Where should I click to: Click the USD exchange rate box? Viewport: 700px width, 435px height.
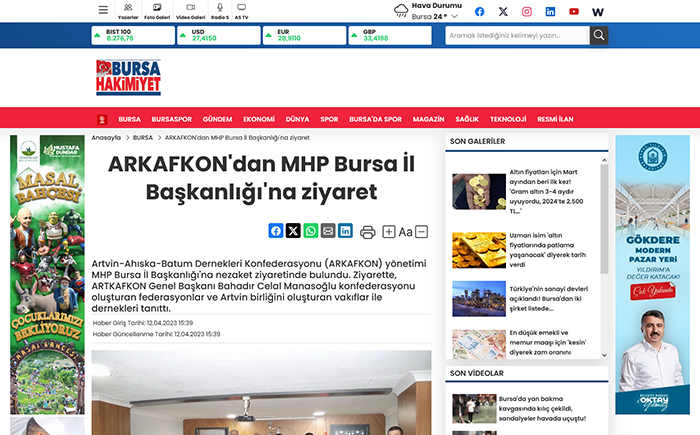click(219, 35)
